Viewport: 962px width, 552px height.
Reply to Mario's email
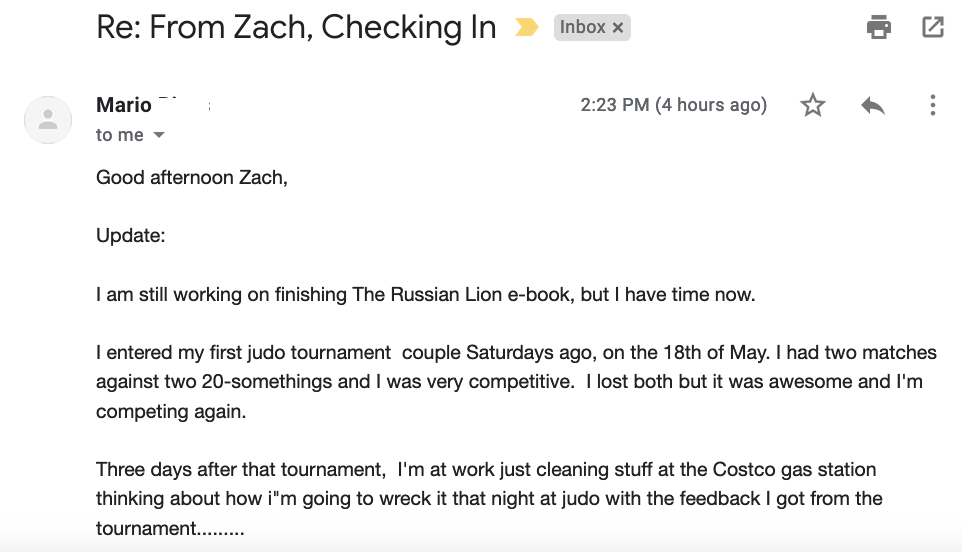(872, 105)
